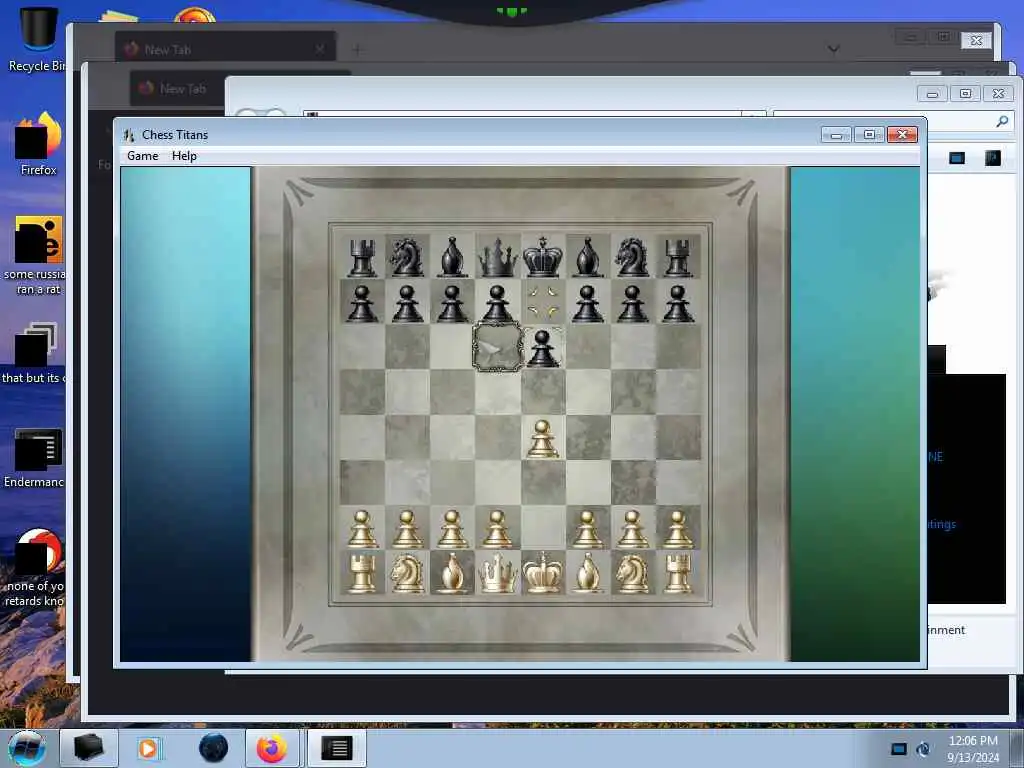The width and height of the screenshot is (1024, 768).
Task: Open the Firefox desktop shortcut
Action: point(39,144)
